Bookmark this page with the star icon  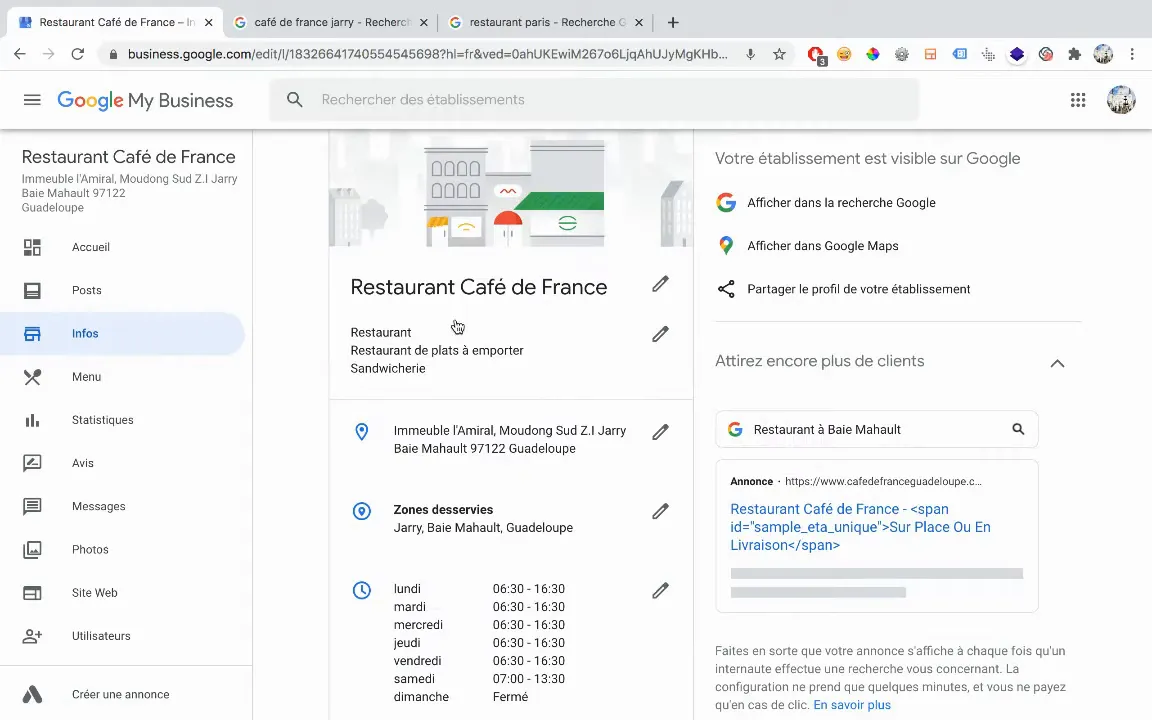[780, 54]
